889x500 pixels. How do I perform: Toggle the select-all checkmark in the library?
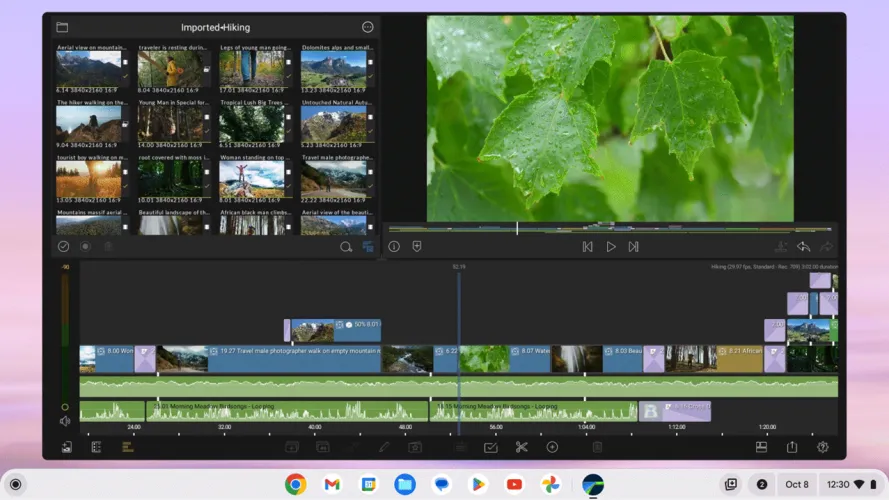[x=63, y=246]
